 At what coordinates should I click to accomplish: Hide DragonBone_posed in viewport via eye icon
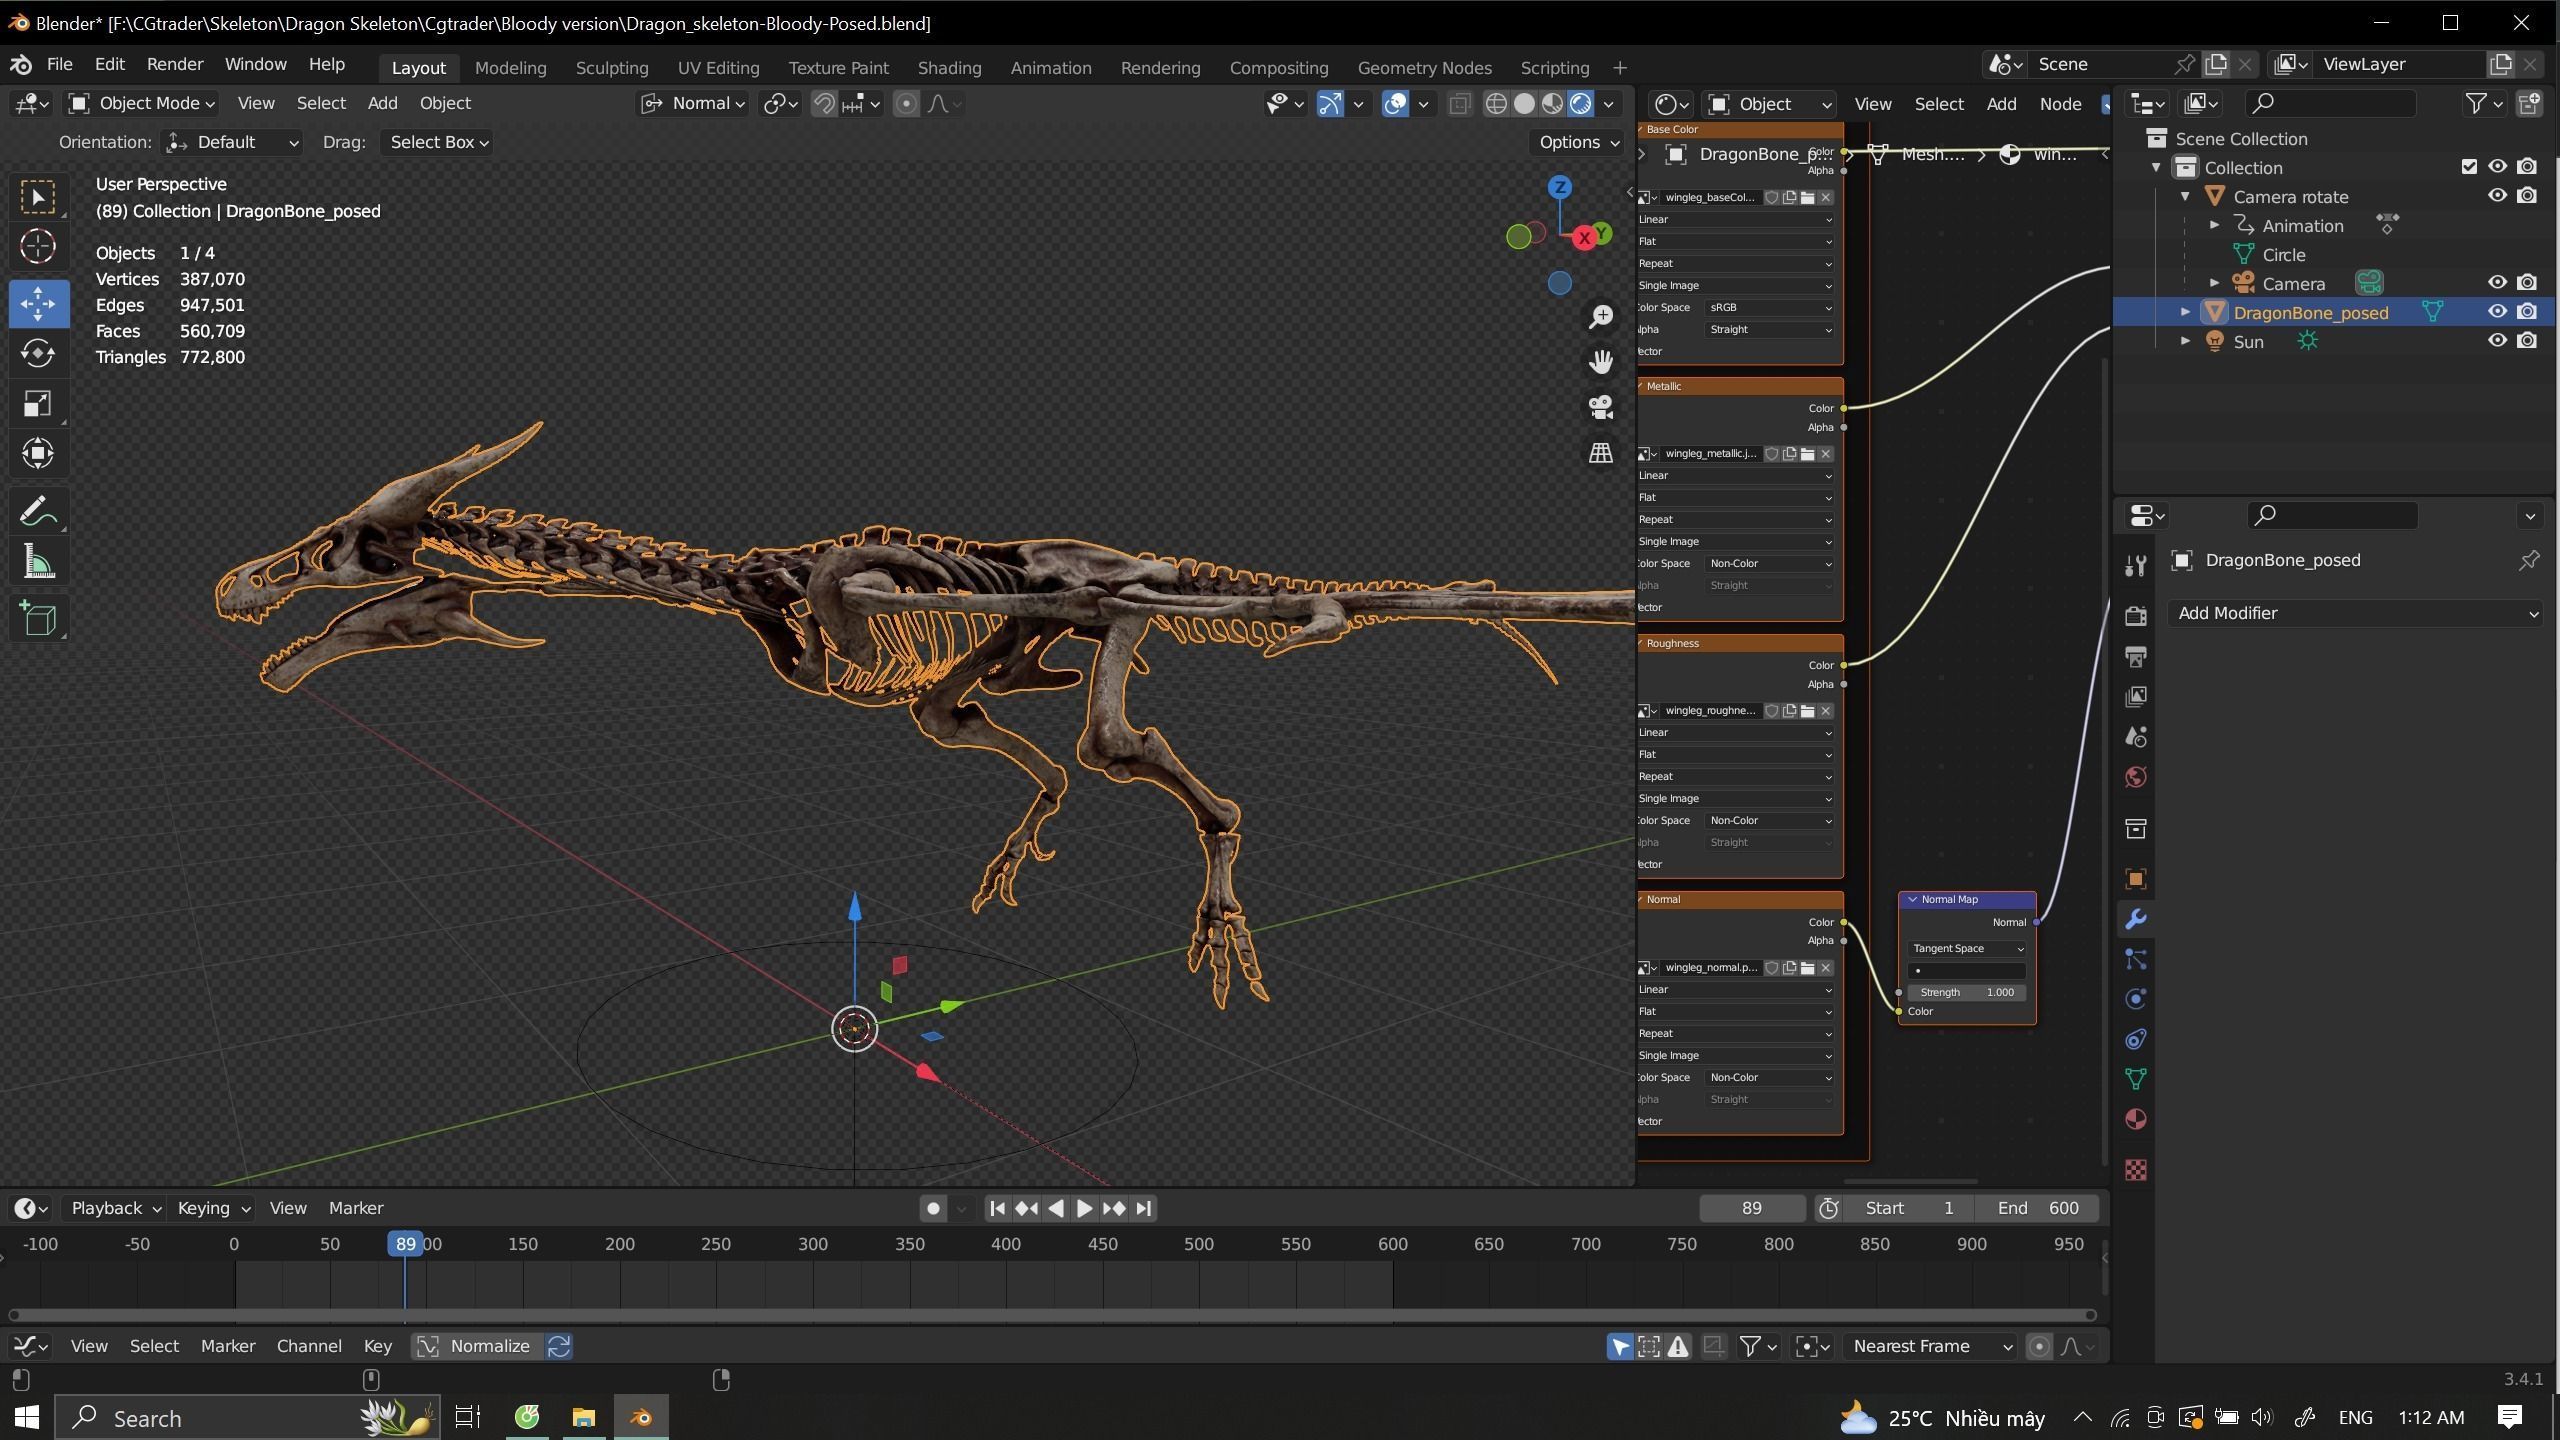tap(2497, 312)
